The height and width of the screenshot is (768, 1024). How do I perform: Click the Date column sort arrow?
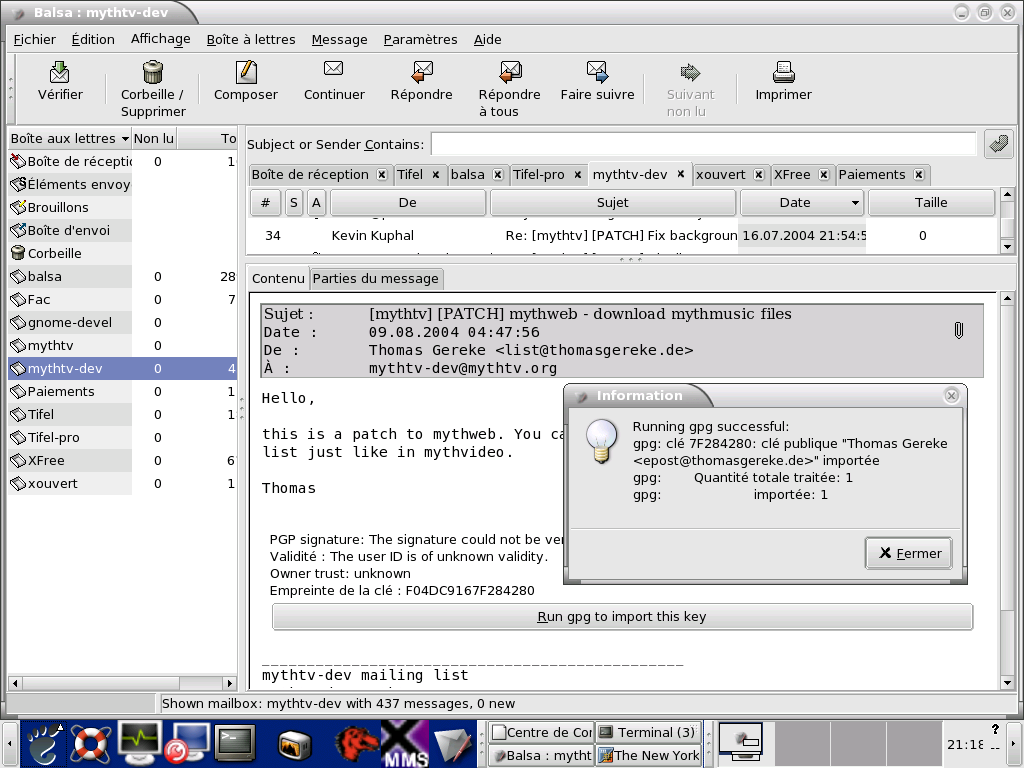click(x=855, y=203)
